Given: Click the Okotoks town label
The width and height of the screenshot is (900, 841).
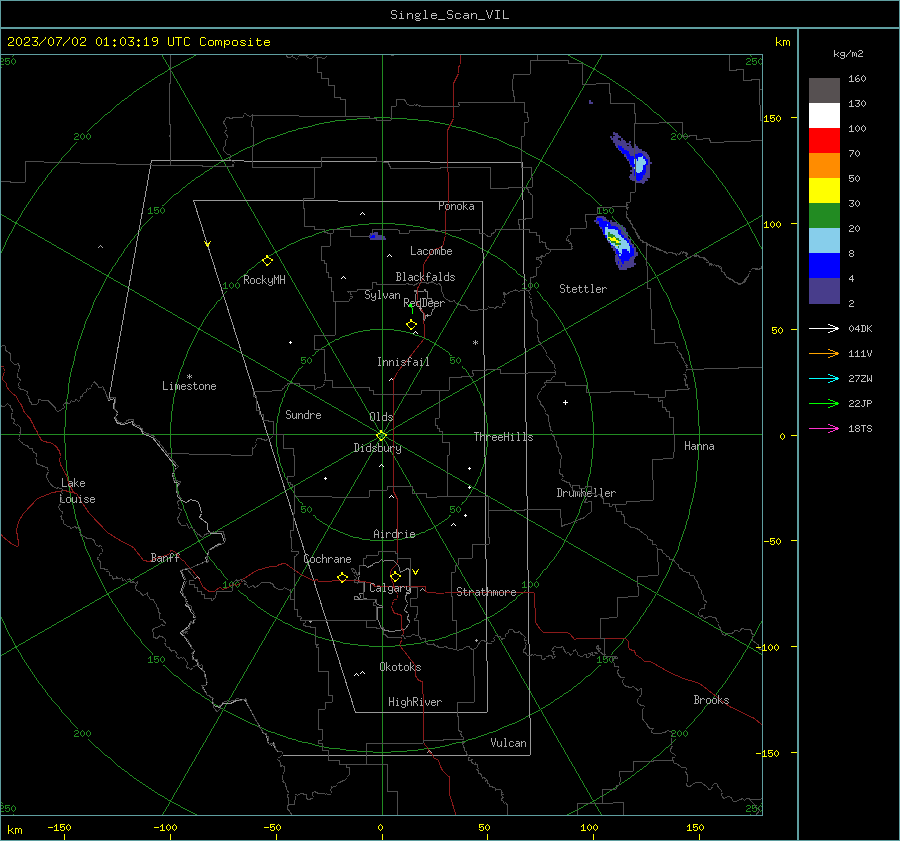Looking at the screenshot, I should (400, 667).
